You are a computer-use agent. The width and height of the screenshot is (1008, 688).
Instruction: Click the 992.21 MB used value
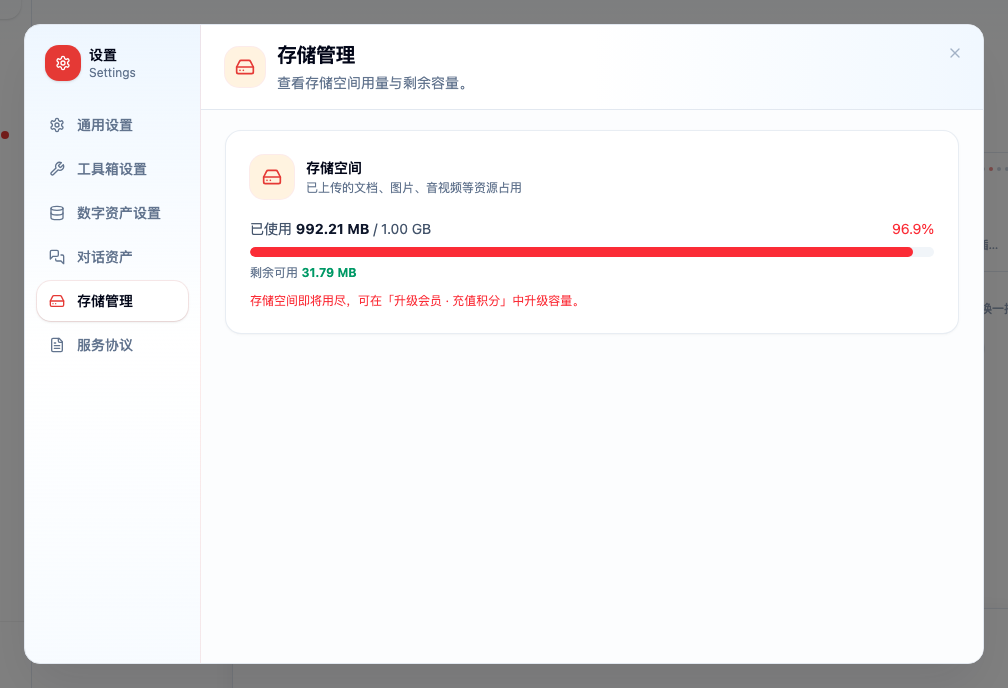(332, 230)
